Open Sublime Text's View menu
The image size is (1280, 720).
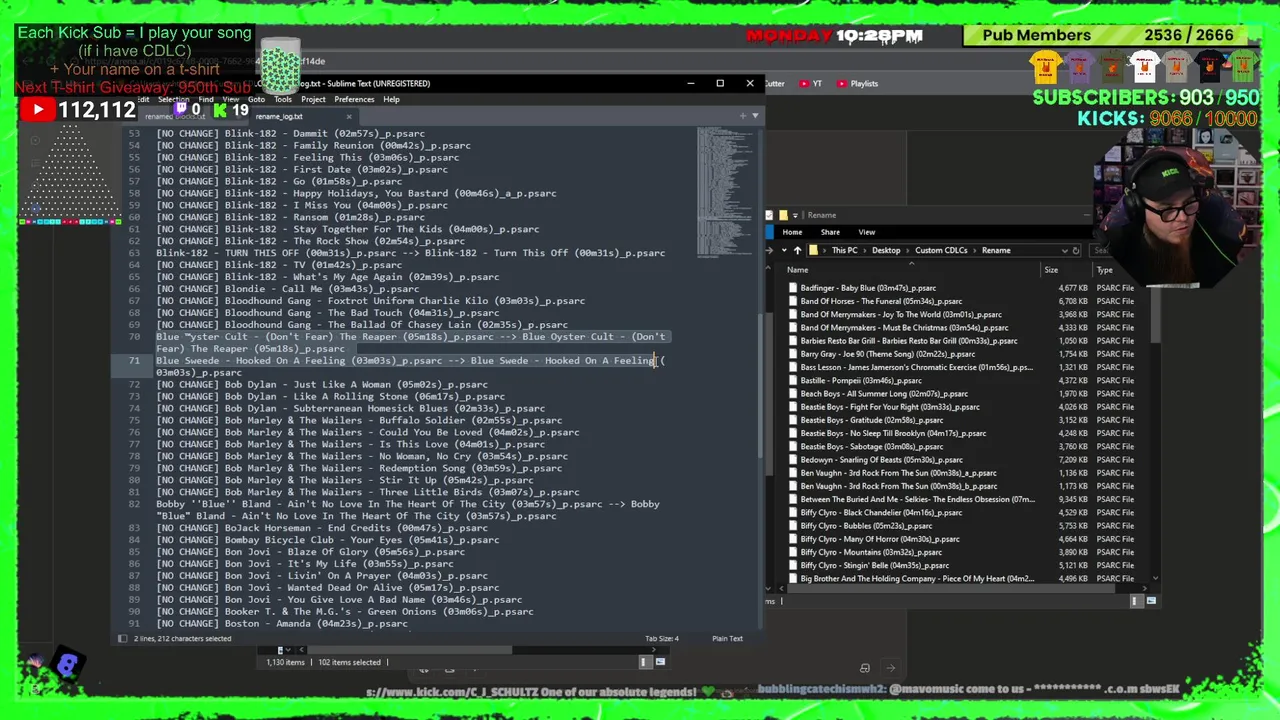tap(231, 99)
